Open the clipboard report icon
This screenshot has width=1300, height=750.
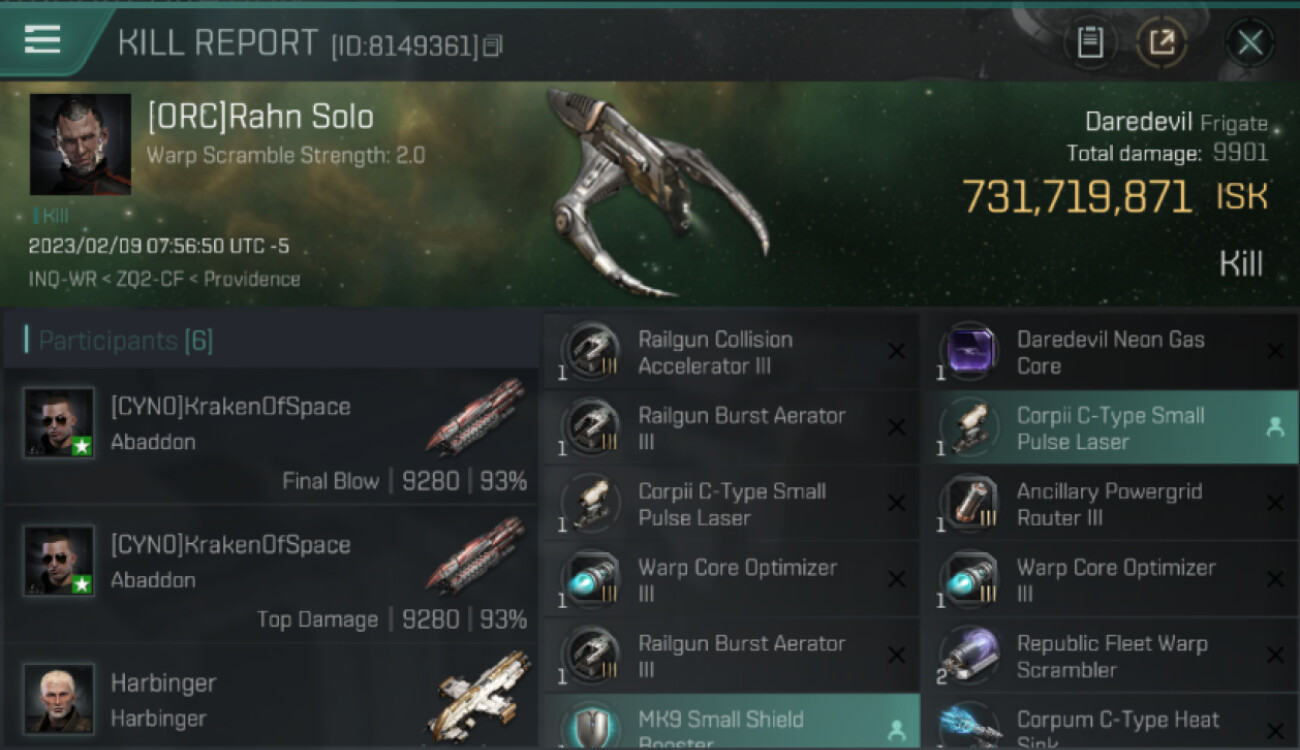pos(1090,42)
